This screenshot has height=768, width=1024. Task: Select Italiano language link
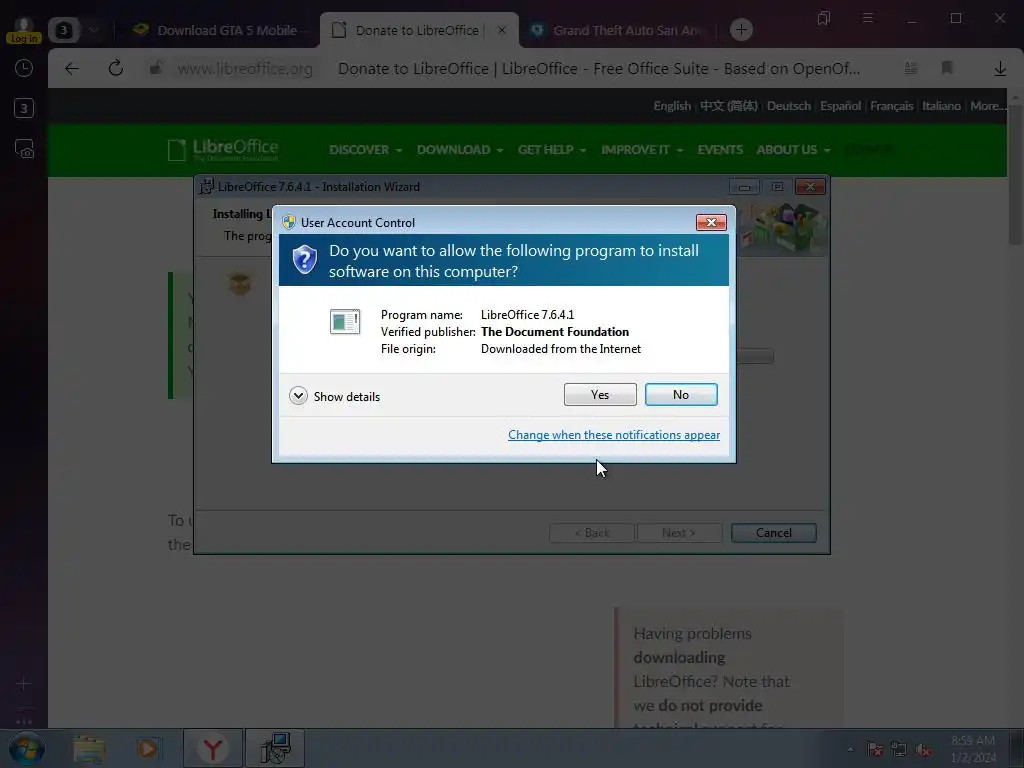point(941,106)
